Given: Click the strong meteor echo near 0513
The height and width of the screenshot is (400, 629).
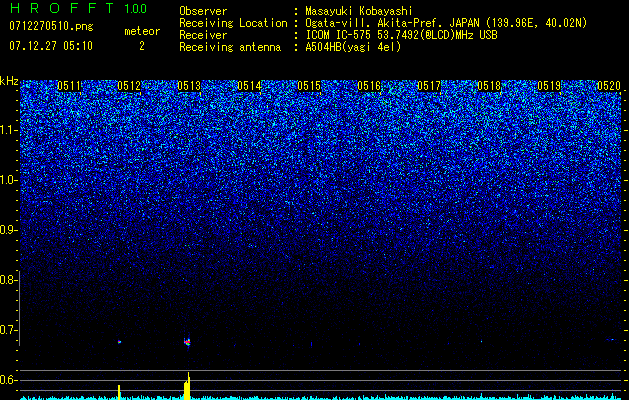Looking at the screenshot, I should click(187, 342).
